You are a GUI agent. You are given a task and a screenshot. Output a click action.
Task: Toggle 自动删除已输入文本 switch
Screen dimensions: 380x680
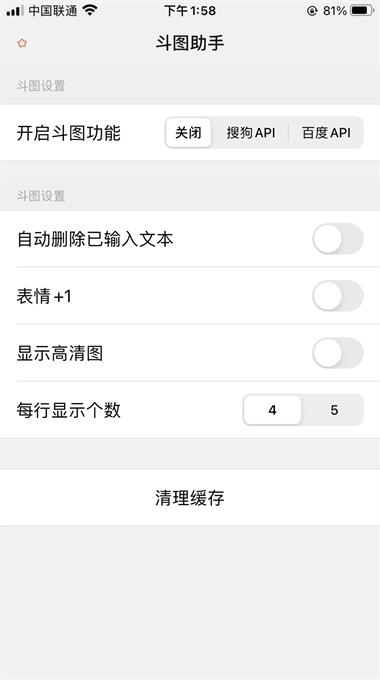click(337, 239)
